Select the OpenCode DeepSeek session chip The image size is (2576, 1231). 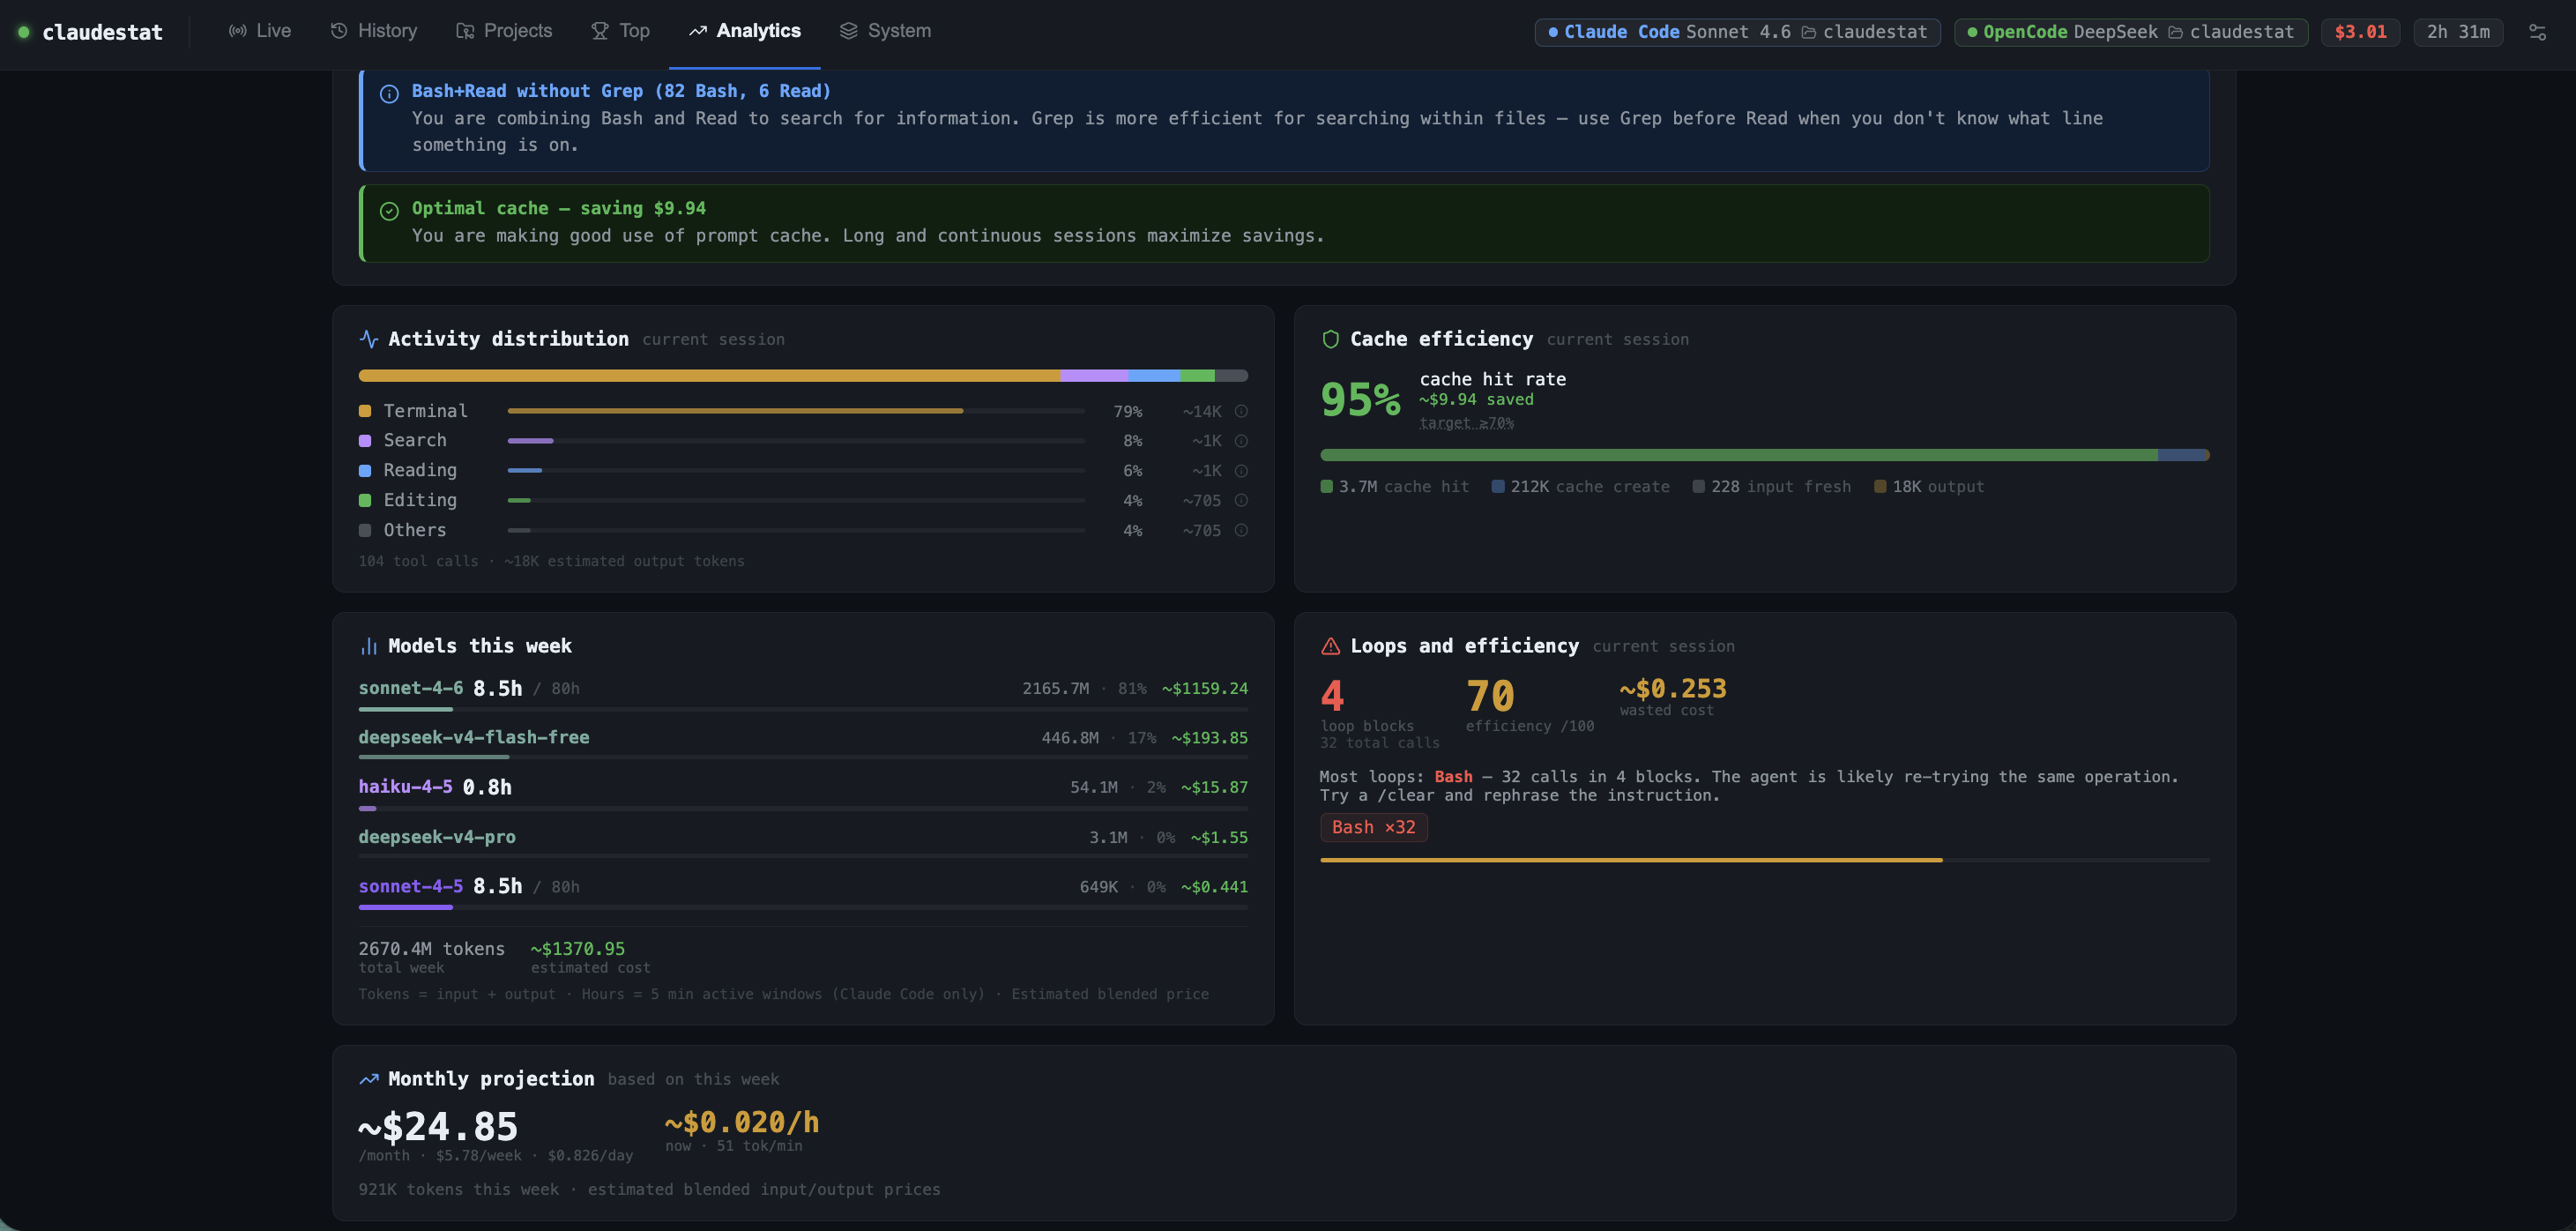(x=2131, y=32)
